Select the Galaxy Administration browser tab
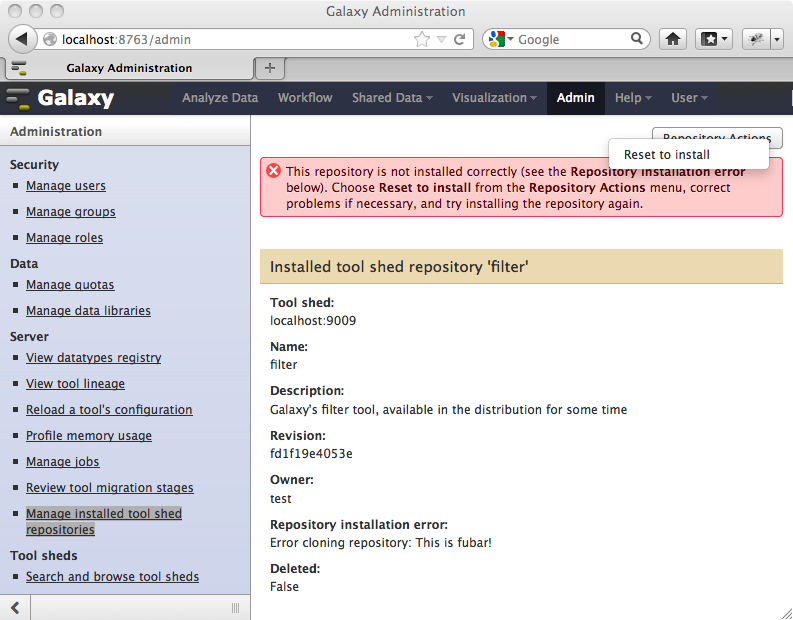Screen dimensions: 793x620 [129, 68]
